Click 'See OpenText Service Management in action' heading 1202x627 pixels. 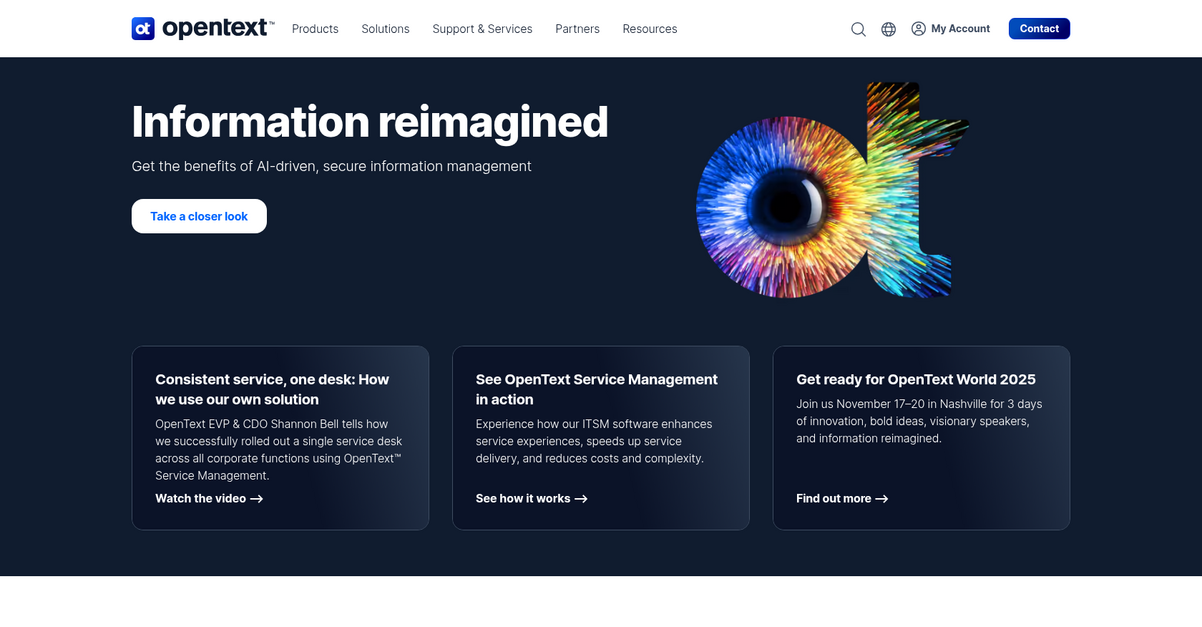pos(597,389)
